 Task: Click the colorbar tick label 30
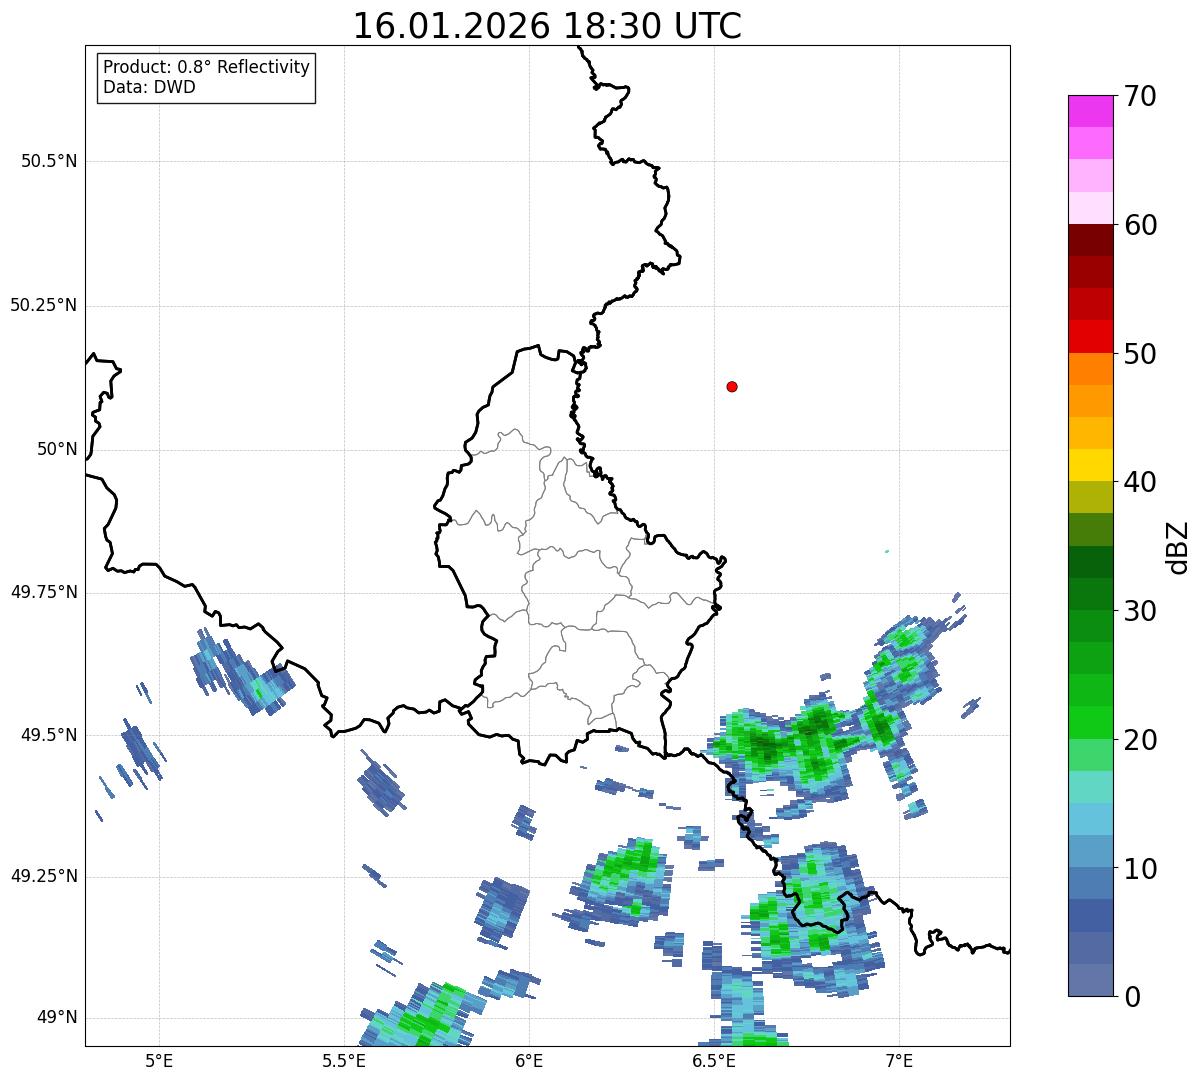(x=1140, y=611)
